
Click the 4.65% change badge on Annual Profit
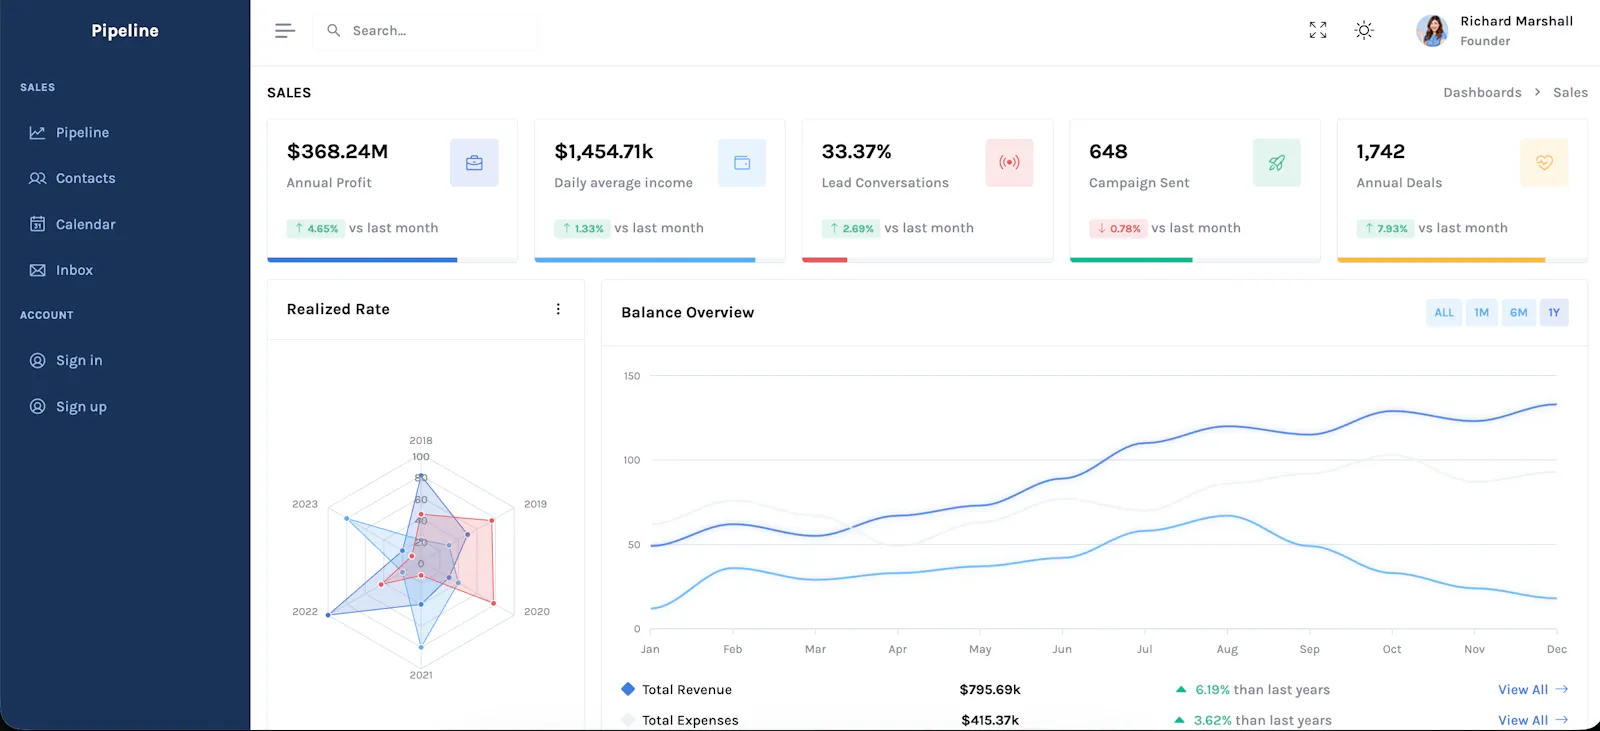(x=315, y=228)
